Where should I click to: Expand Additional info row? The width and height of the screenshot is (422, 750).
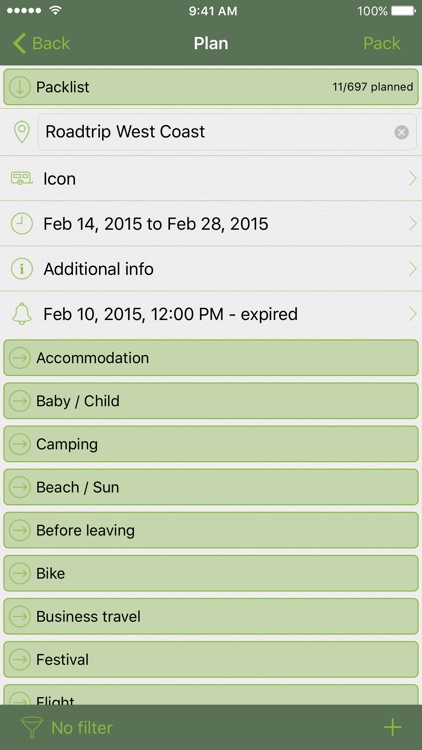[211, 269]
